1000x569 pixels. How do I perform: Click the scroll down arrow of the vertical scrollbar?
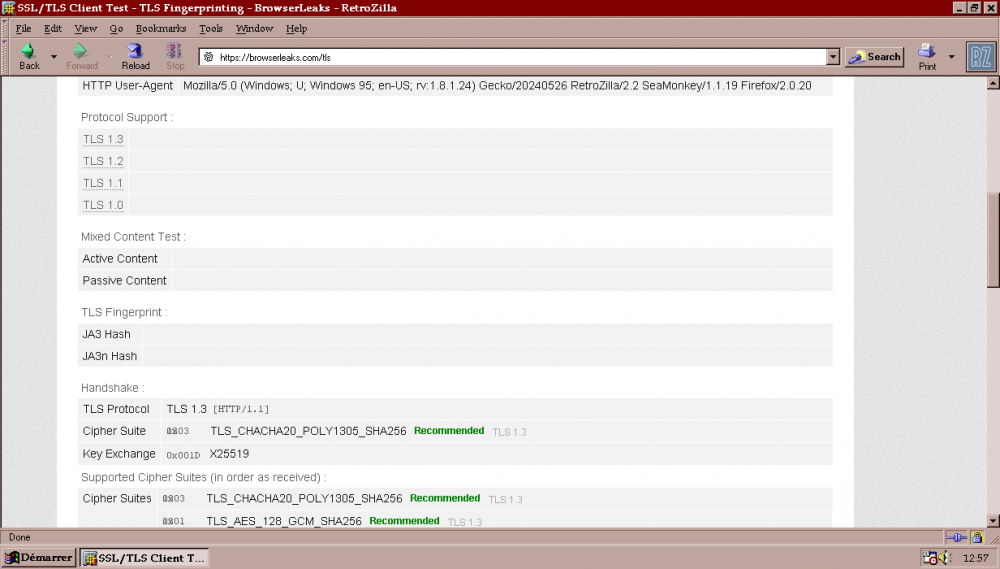(992, 520)
